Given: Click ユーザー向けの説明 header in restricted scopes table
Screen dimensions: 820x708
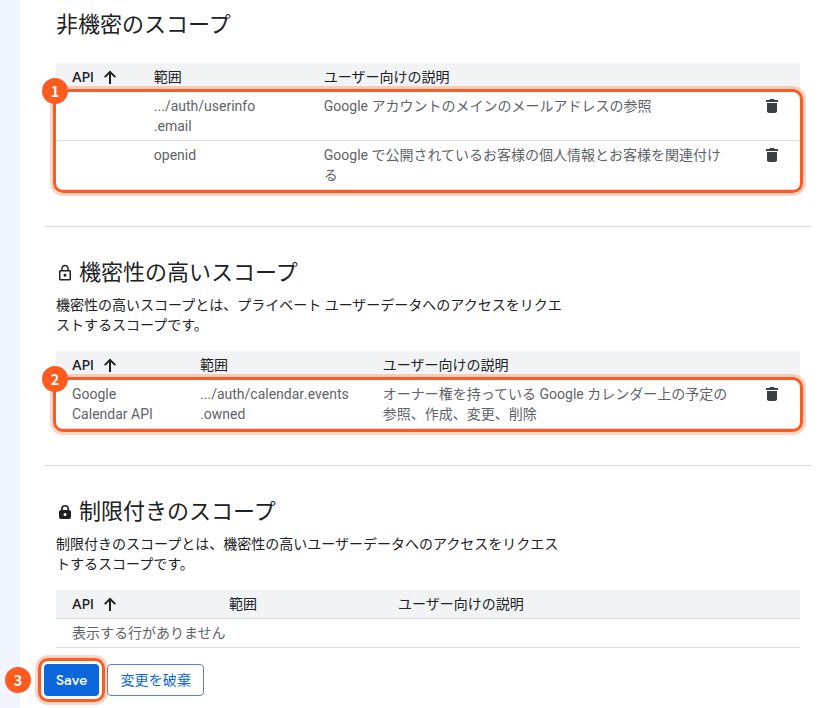Looking at the screenshot, I should click(x=461, y=604).
